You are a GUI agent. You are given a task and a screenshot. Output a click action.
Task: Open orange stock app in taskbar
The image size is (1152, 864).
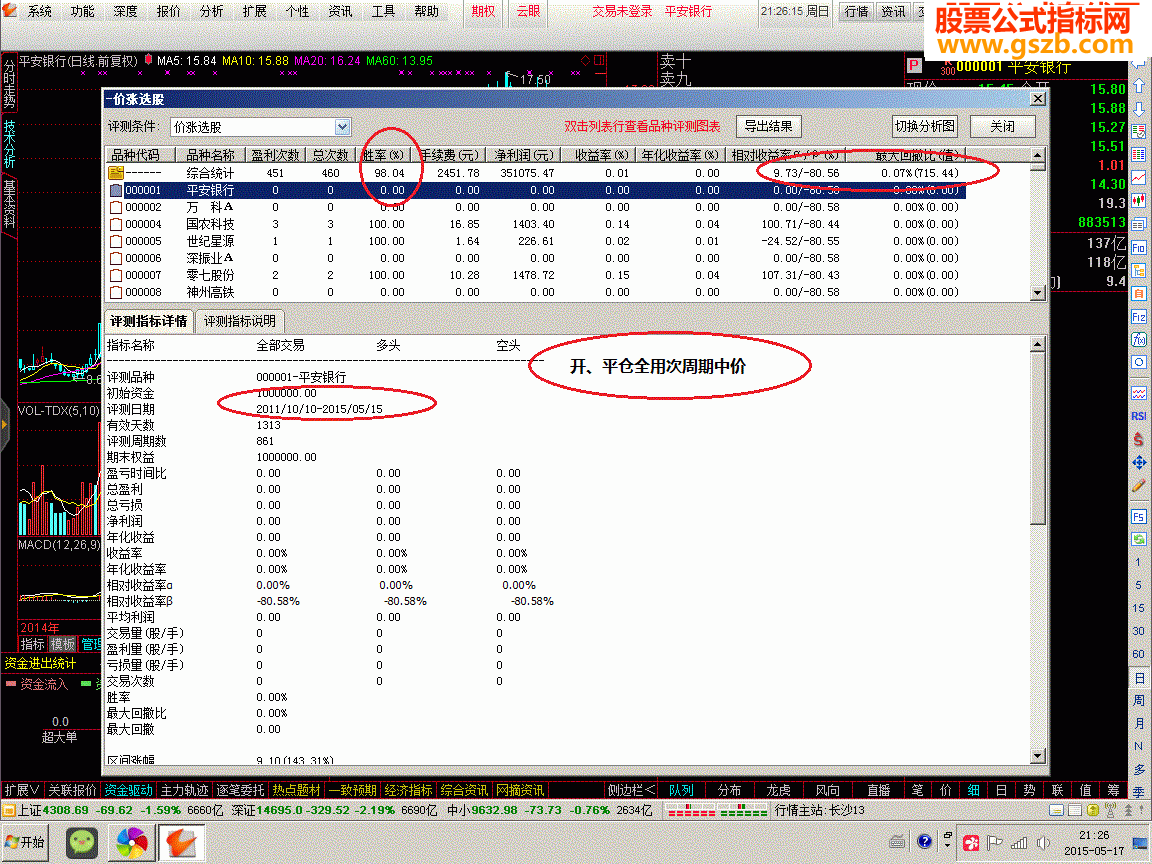[181, 843]
